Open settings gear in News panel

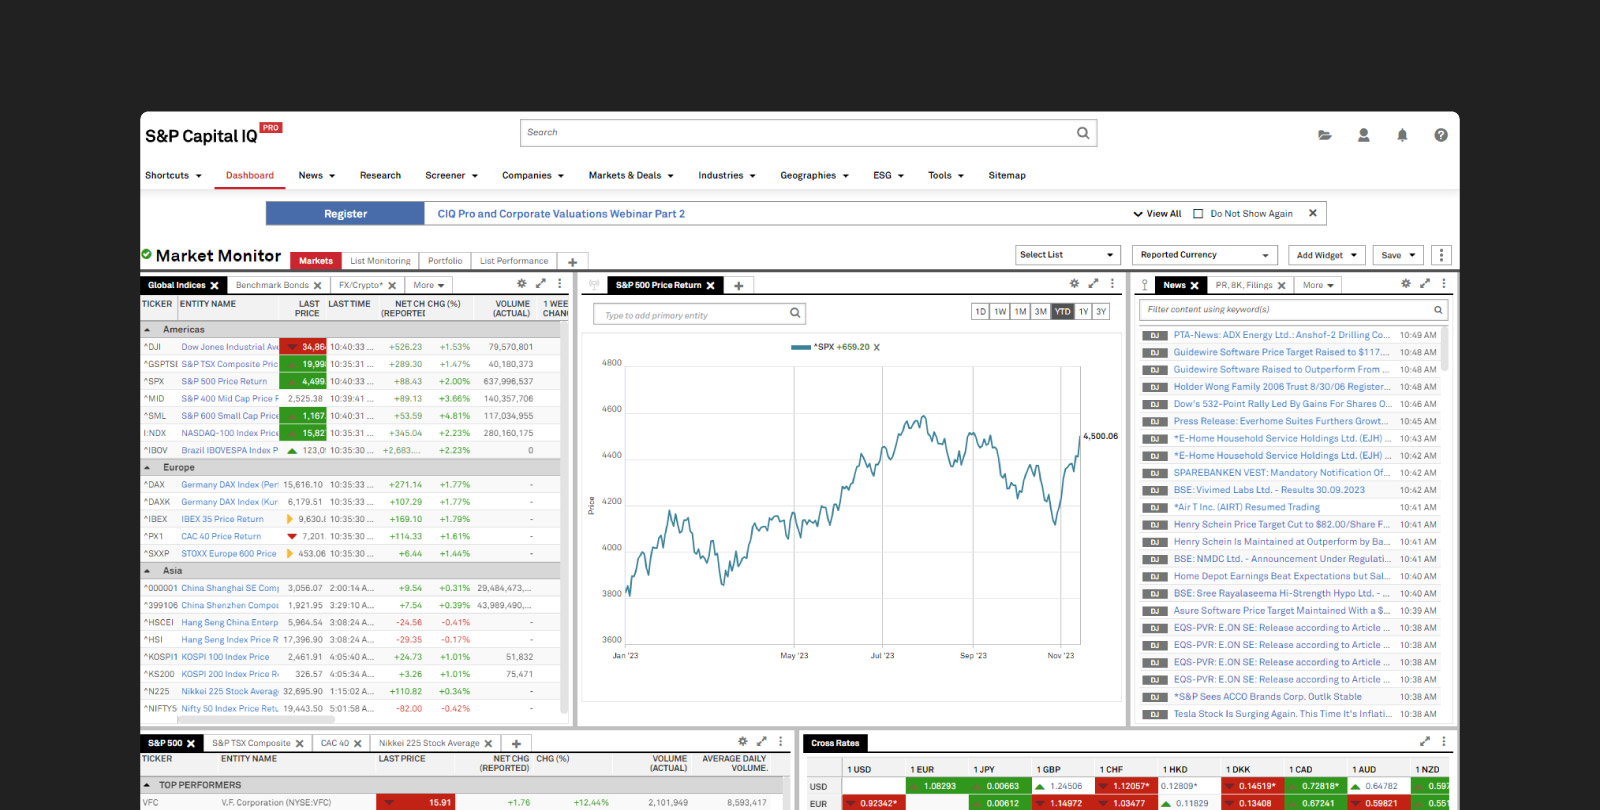(x=1406, y=284)
